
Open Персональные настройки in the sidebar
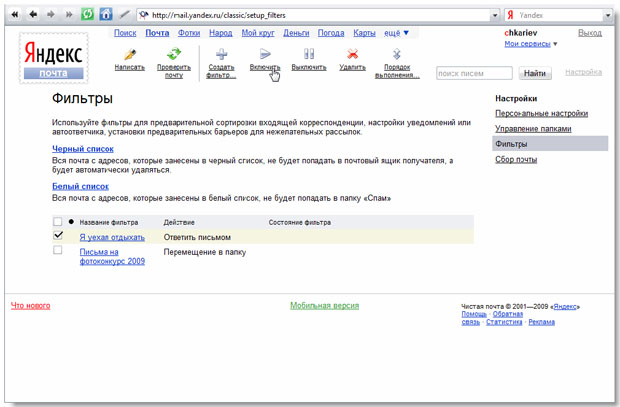541,114
